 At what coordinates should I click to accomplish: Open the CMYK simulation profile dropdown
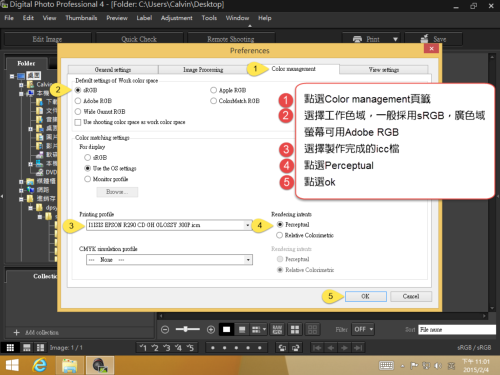[x=248, y=260]
